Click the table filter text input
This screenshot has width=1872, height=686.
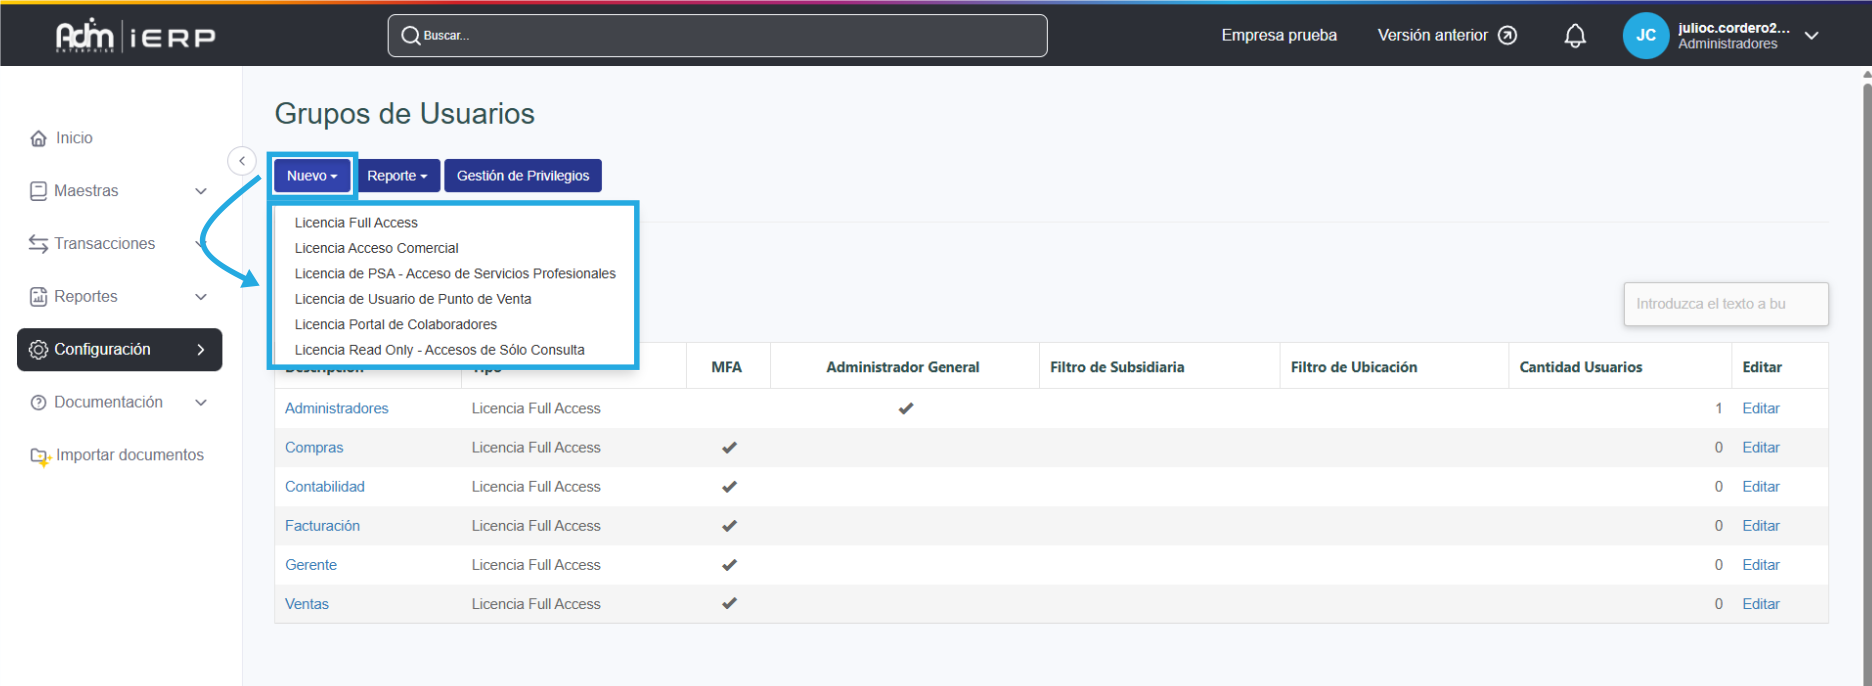coord(1725,304)
